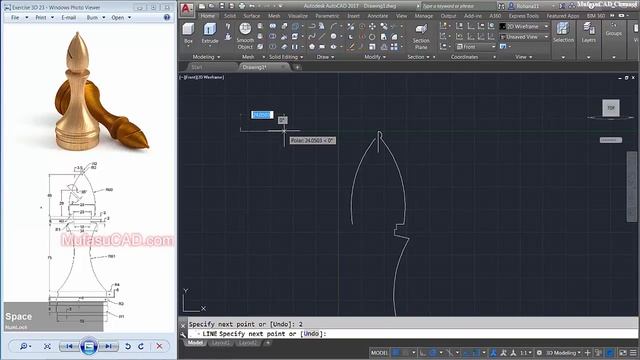Open the AutoCAD application menu button
The height and width of the screenshot is (360, 640).
[x=187, y=10]
